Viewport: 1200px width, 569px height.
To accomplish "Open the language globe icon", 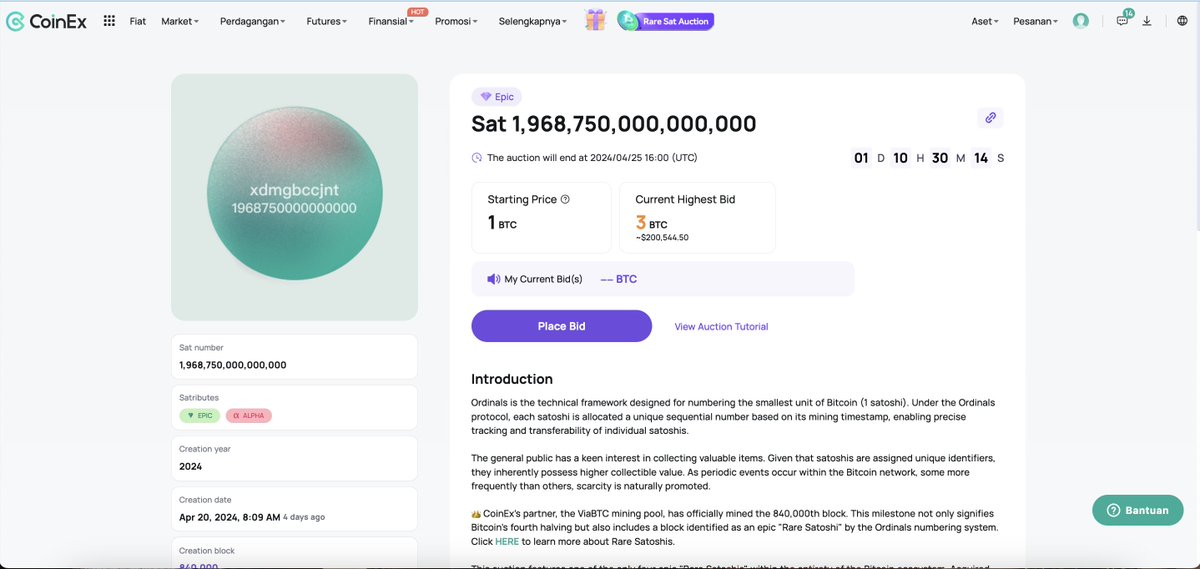I will pos(1183,21).
